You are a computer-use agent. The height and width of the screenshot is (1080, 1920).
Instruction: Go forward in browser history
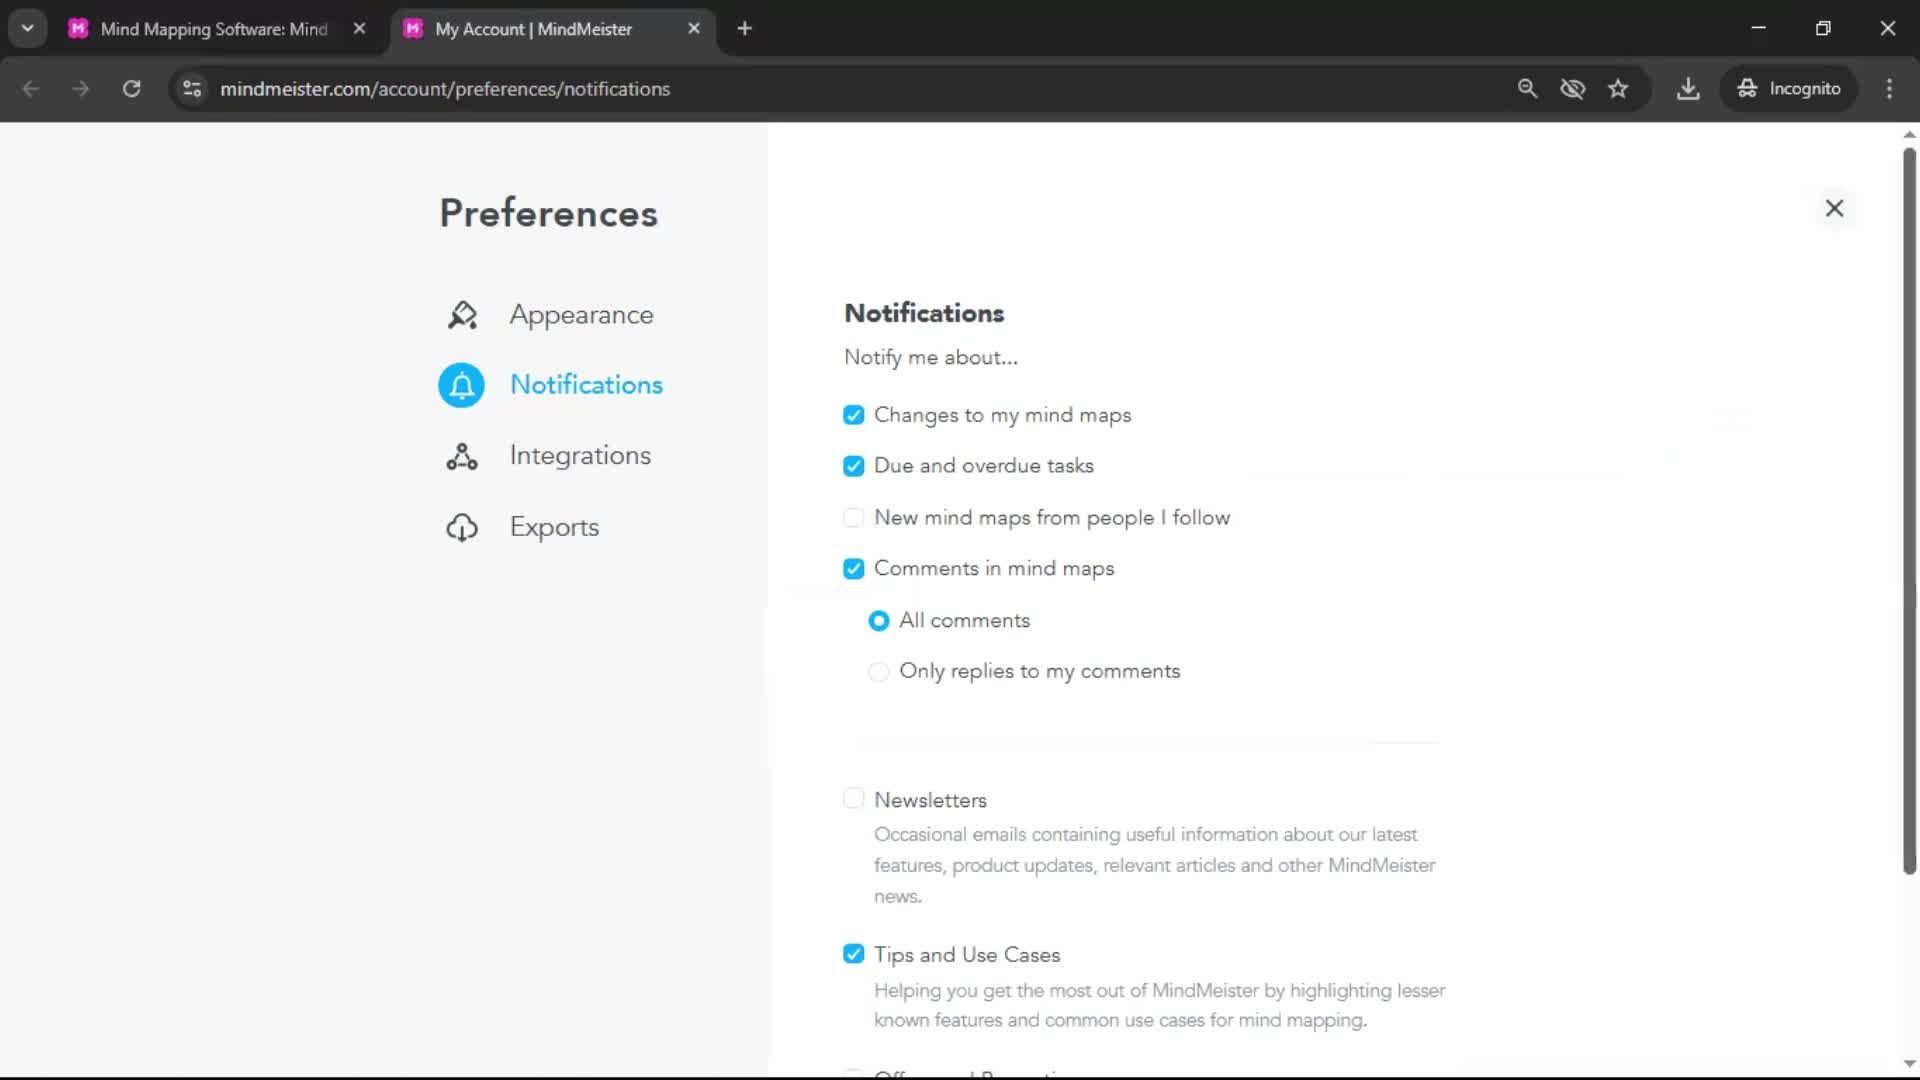tap(81, 89)
